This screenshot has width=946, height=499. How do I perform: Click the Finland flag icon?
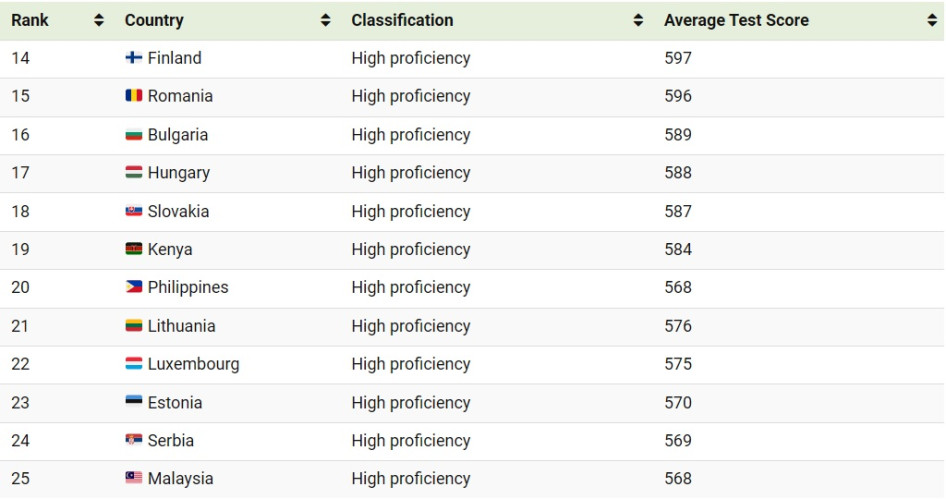pos(133,58)
